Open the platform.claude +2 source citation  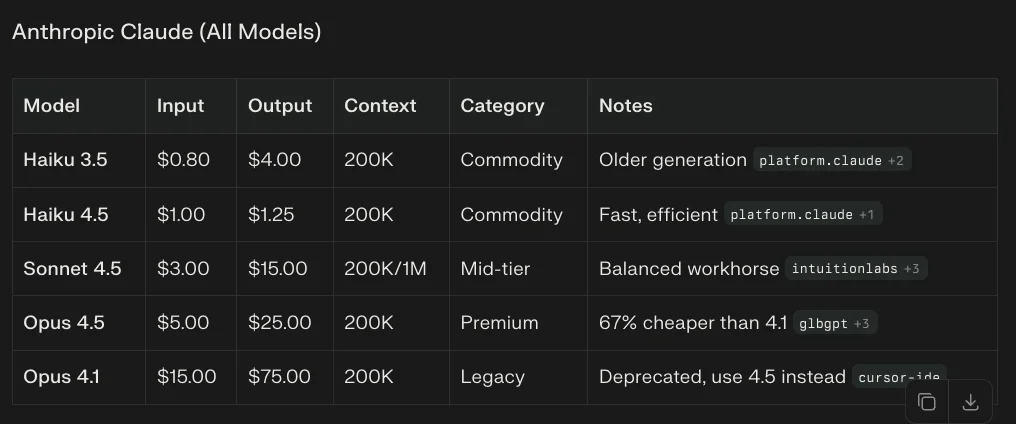pos(832,160)
